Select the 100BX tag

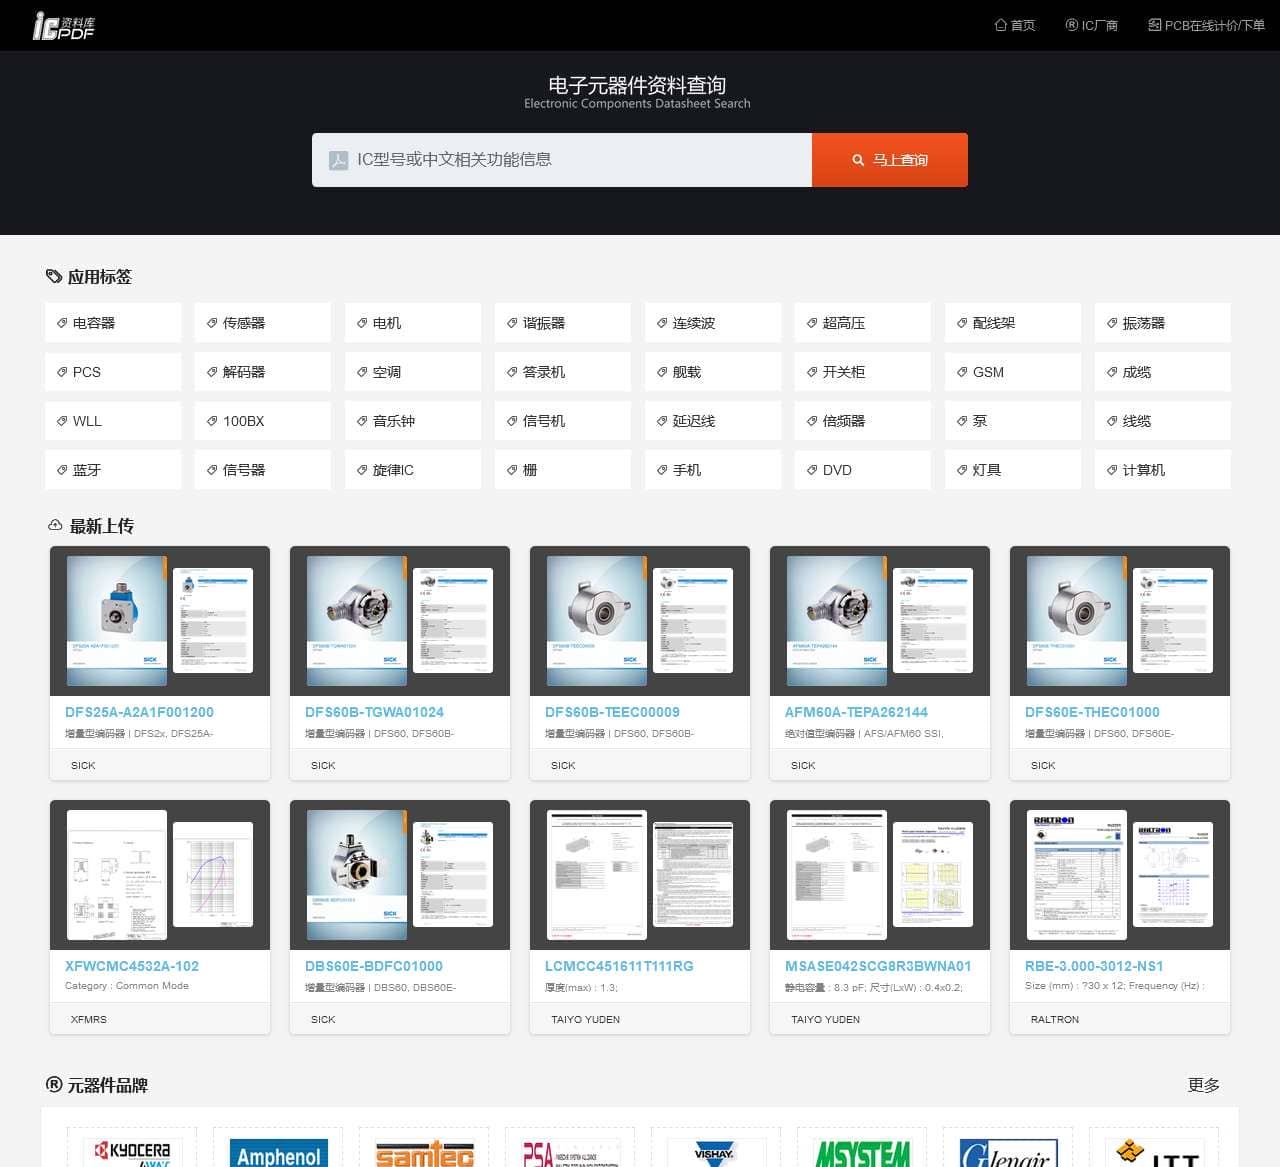[263, 421]
